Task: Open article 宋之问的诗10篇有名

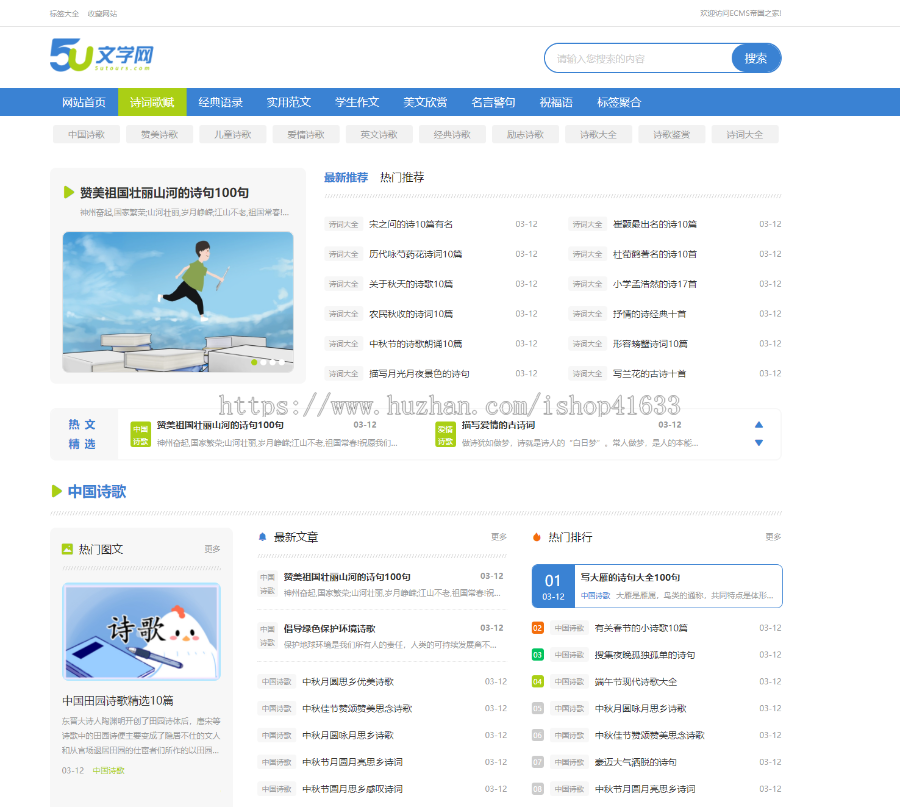Action: click(x=411, y=224)
